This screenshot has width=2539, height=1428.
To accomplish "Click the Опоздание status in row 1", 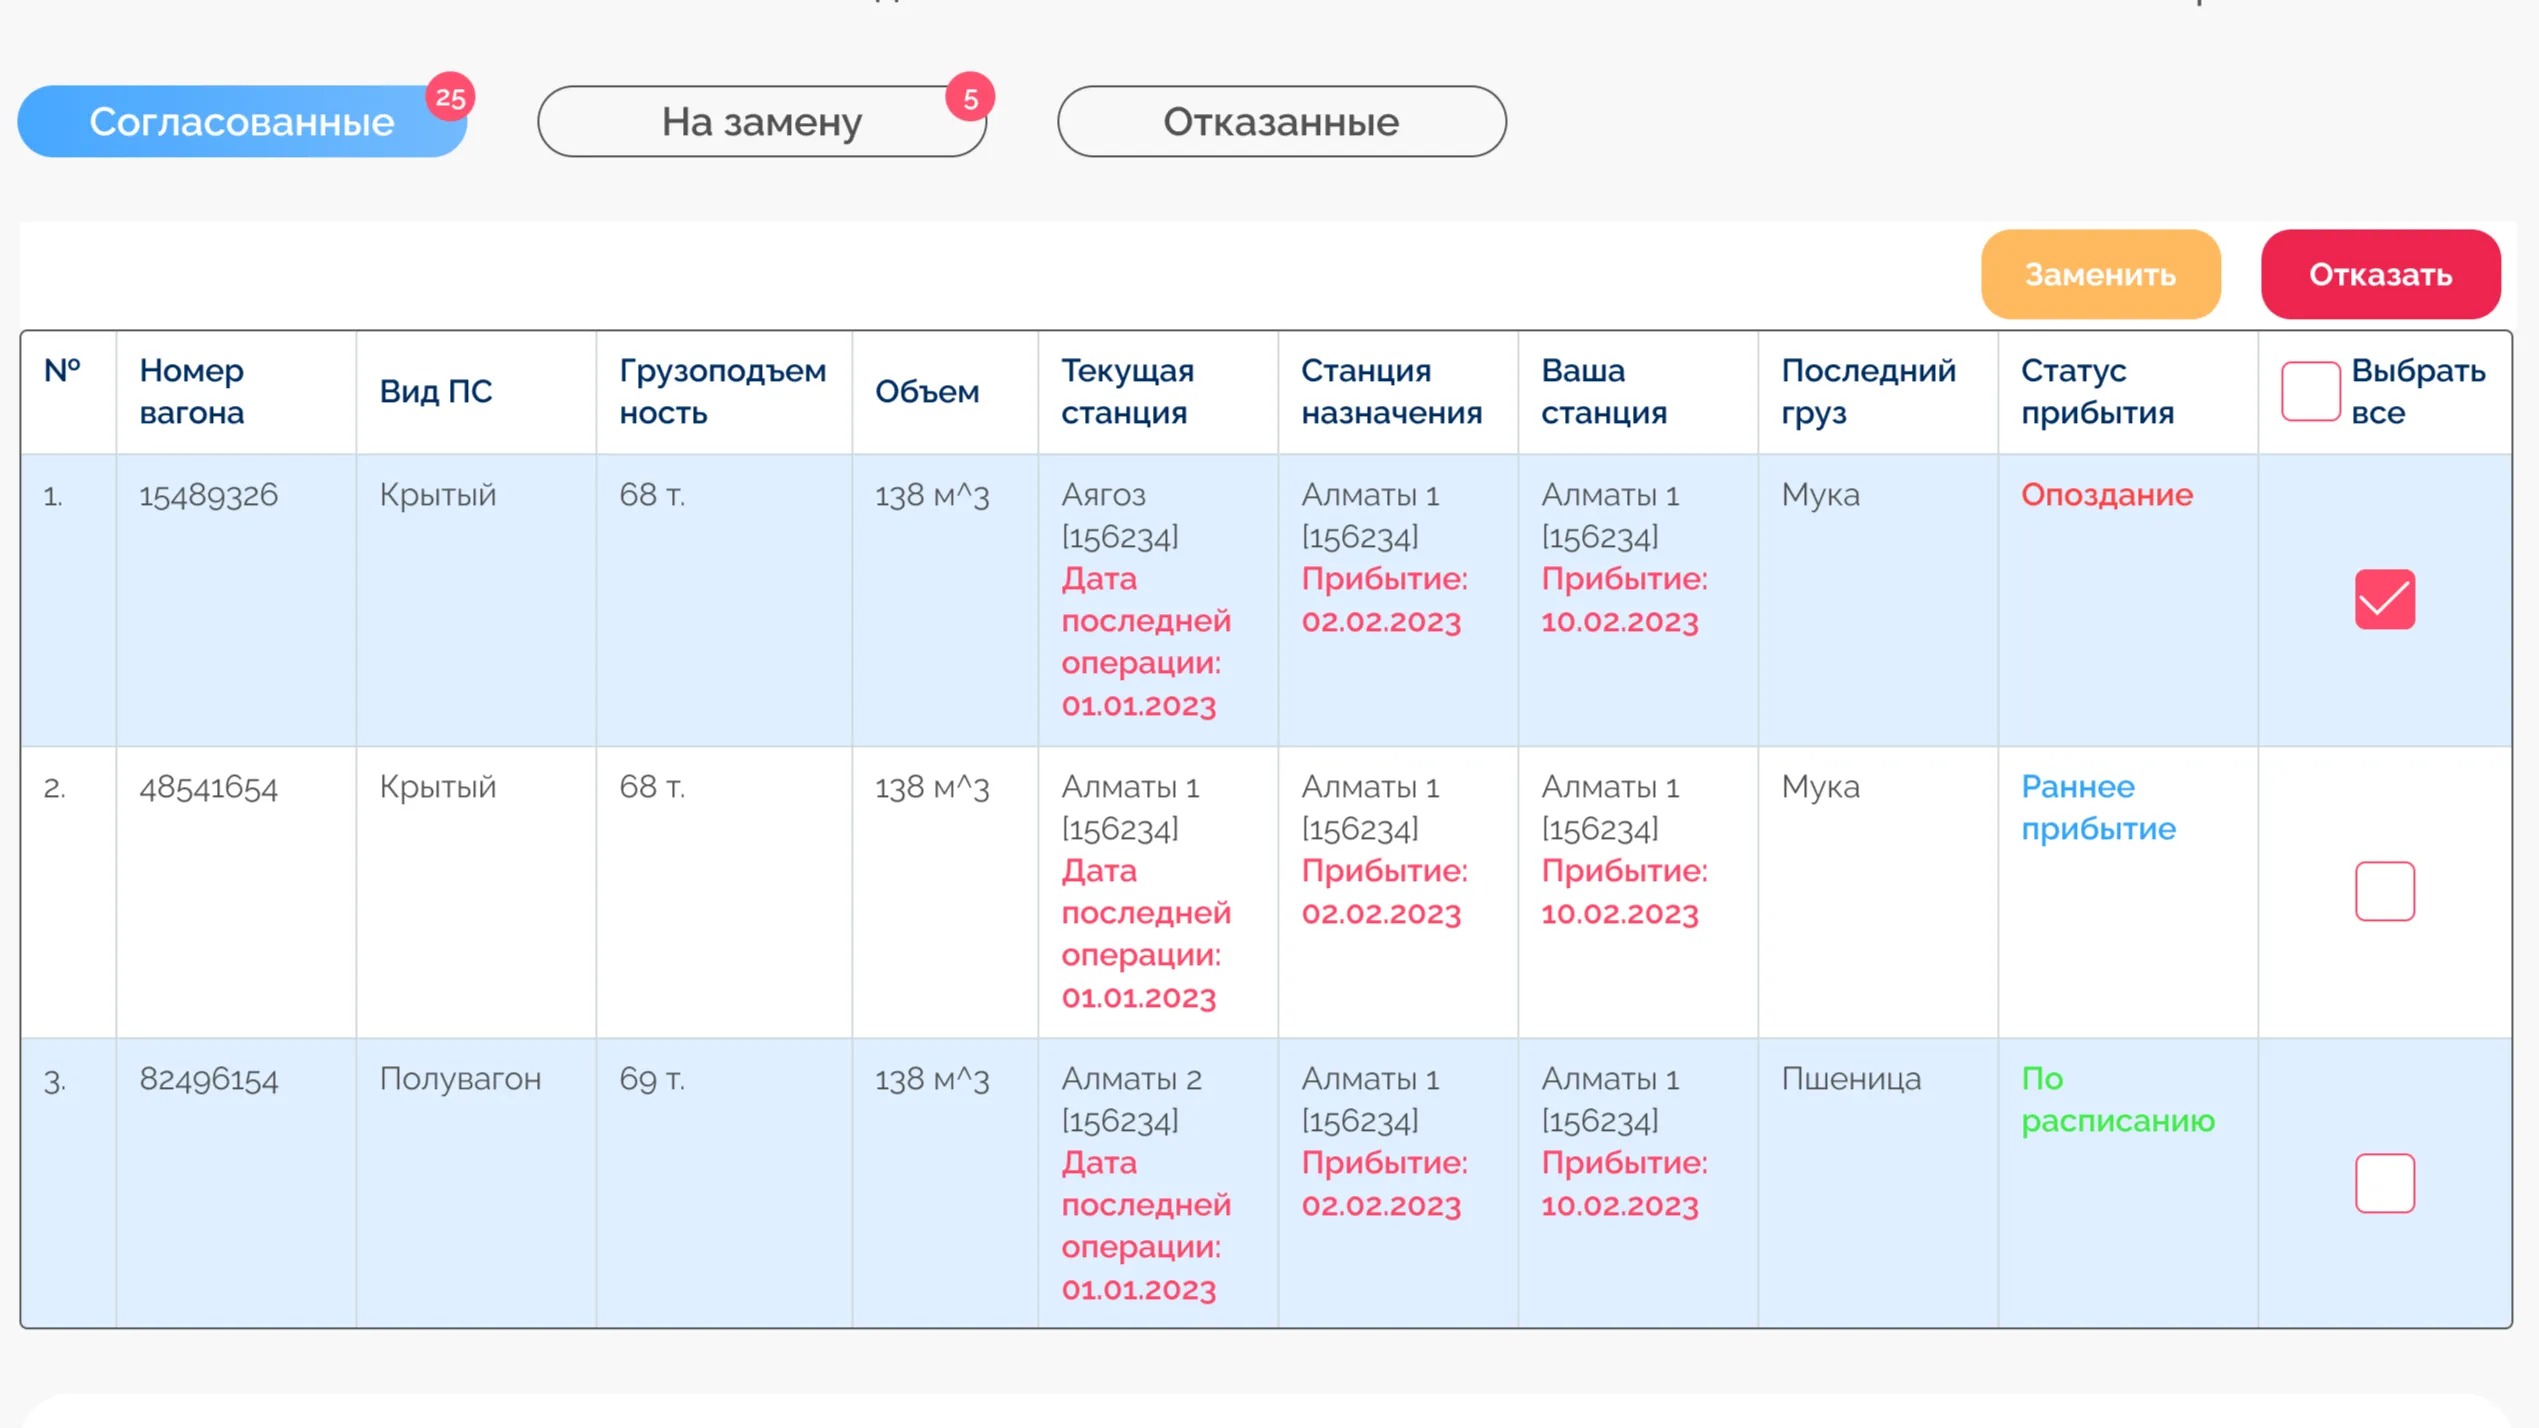I will [2106, 494].
